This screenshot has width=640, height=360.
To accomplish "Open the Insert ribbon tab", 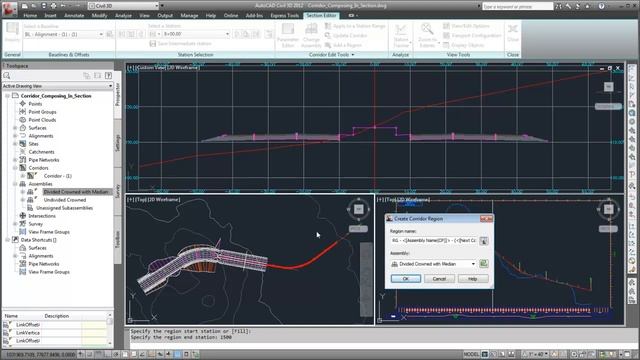I will tap(50, 16).
